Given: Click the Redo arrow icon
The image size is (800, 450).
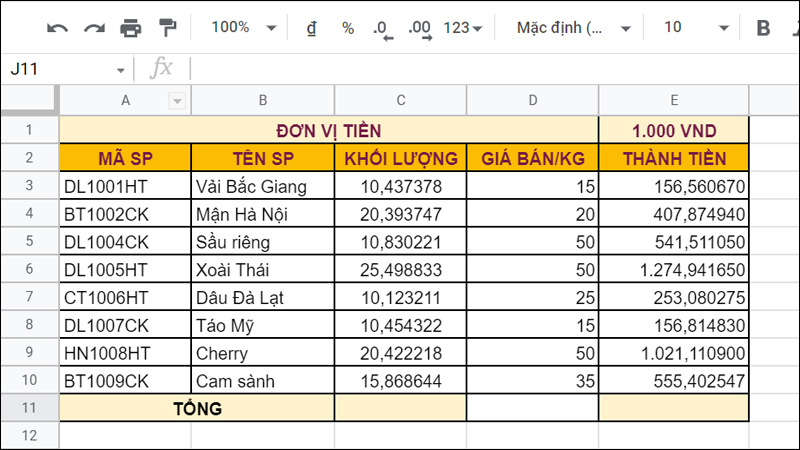Looking at the screenshot, I should pos(94,28).
